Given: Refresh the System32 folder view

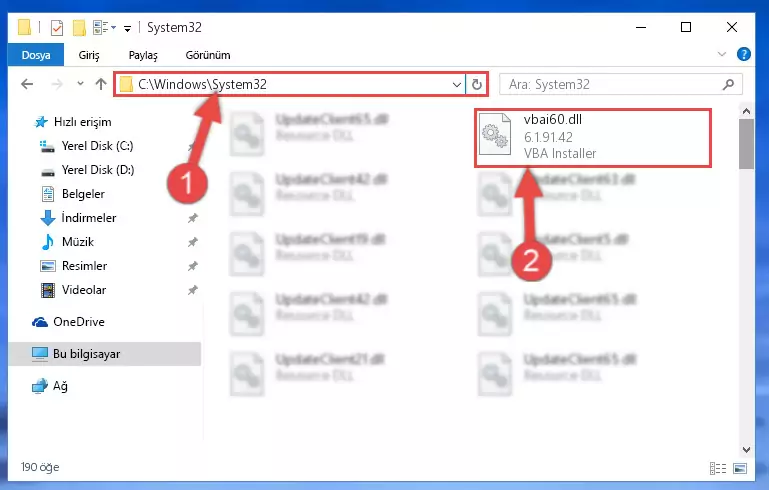Looking at the screenshot, I should tap(476, 84).
